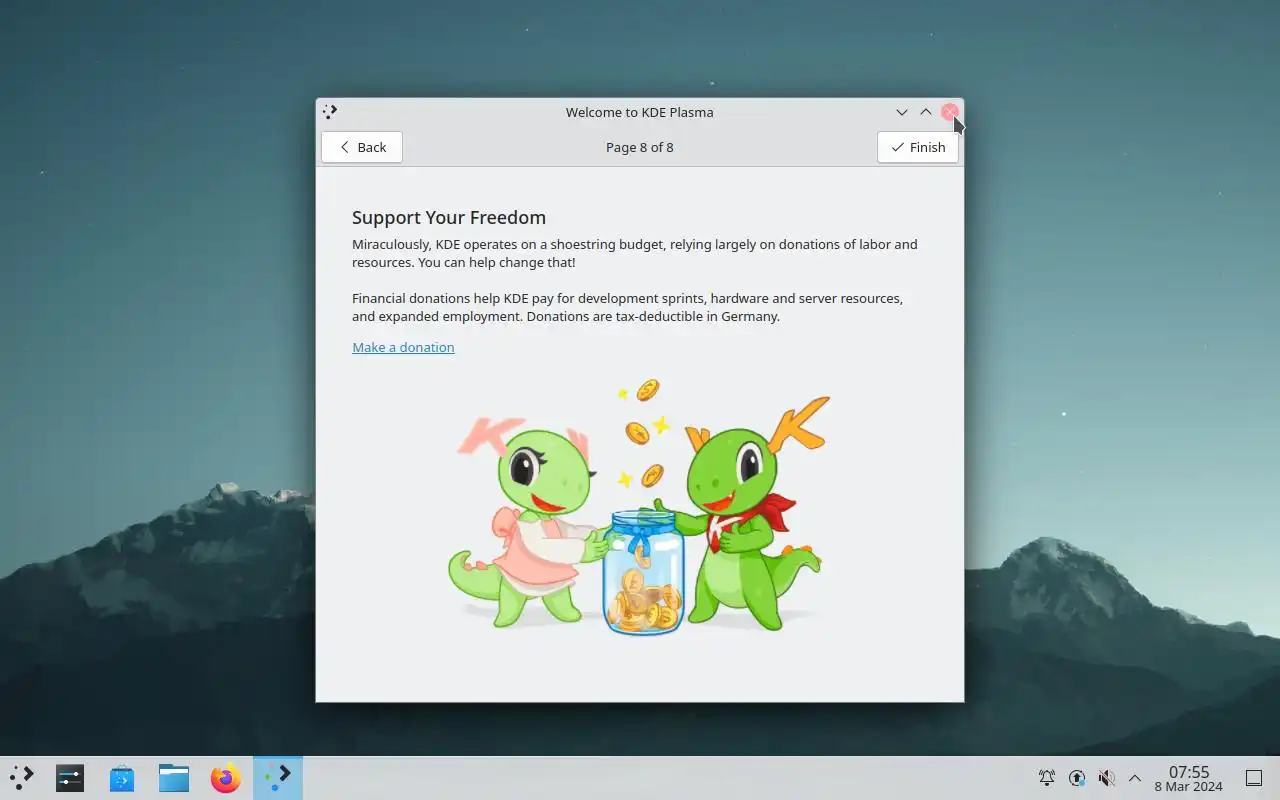Open Discover software center from taskbar
1280x800 pixels.
coord(122,777)
